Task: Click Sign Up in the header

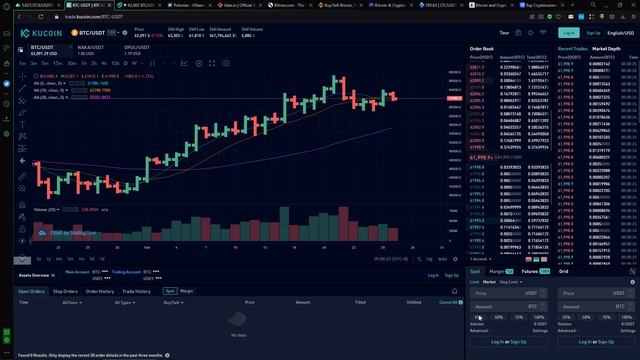Action: point(593,33)
